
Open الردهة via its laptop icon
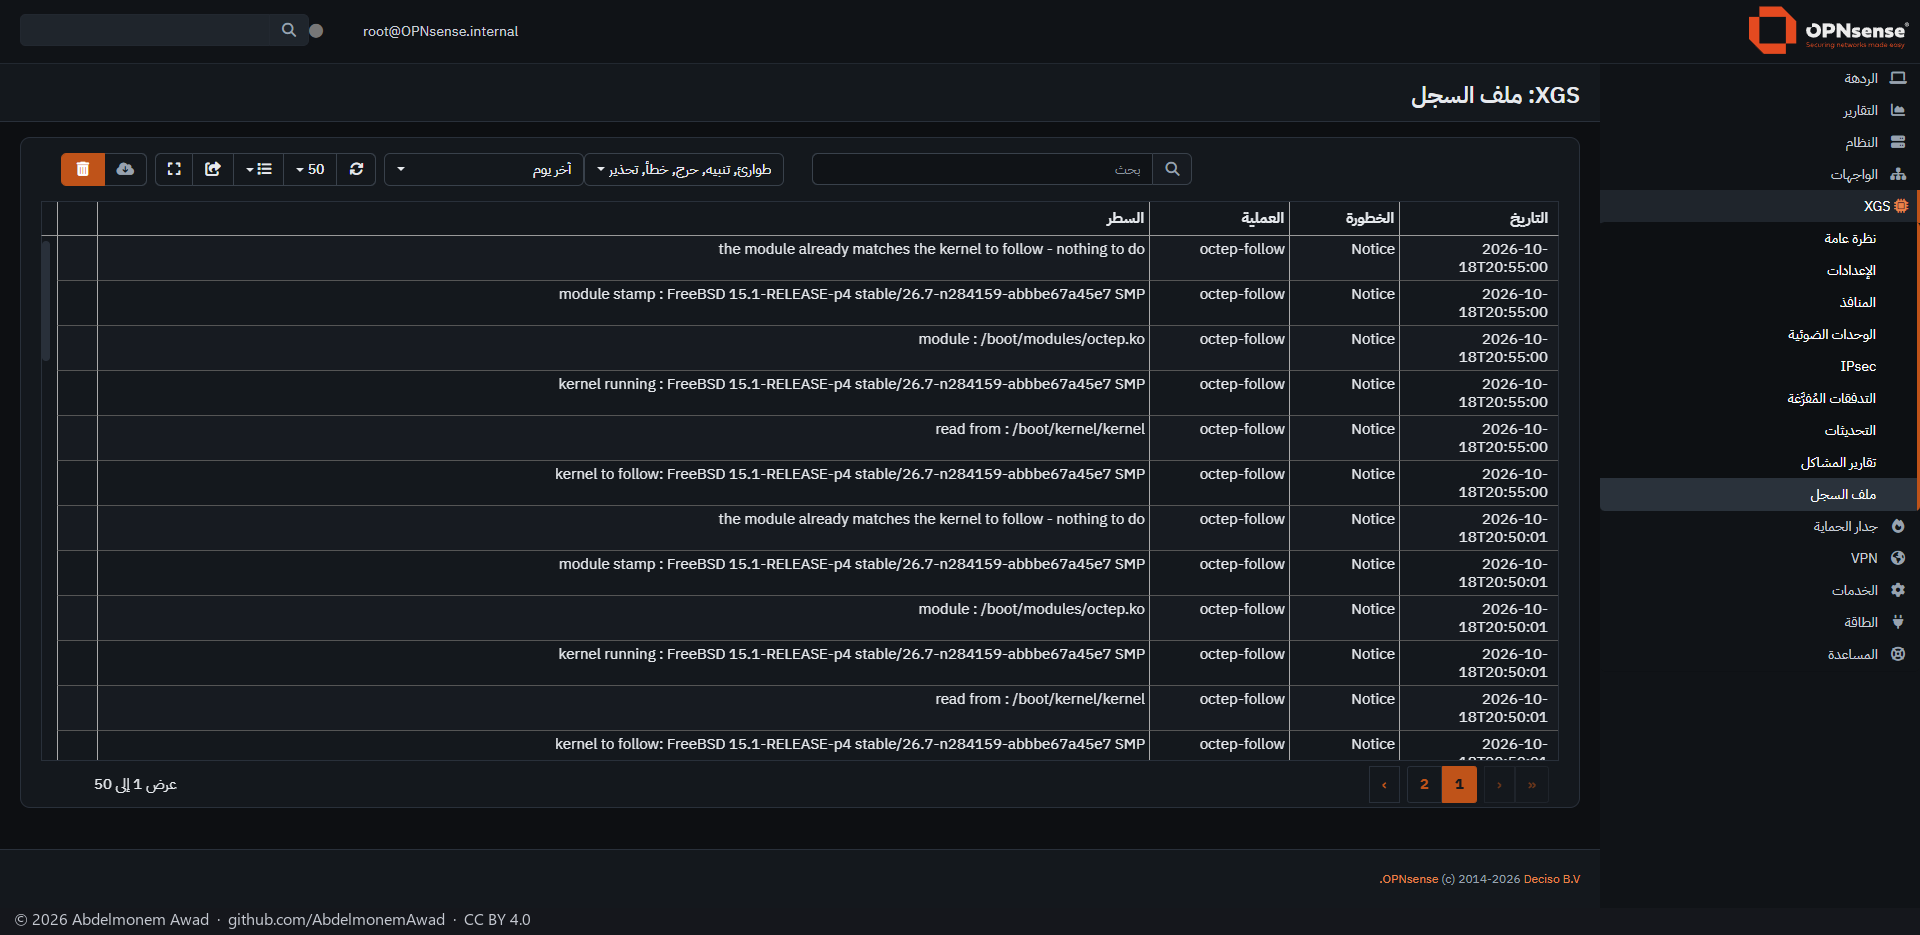coord(1898,78)
